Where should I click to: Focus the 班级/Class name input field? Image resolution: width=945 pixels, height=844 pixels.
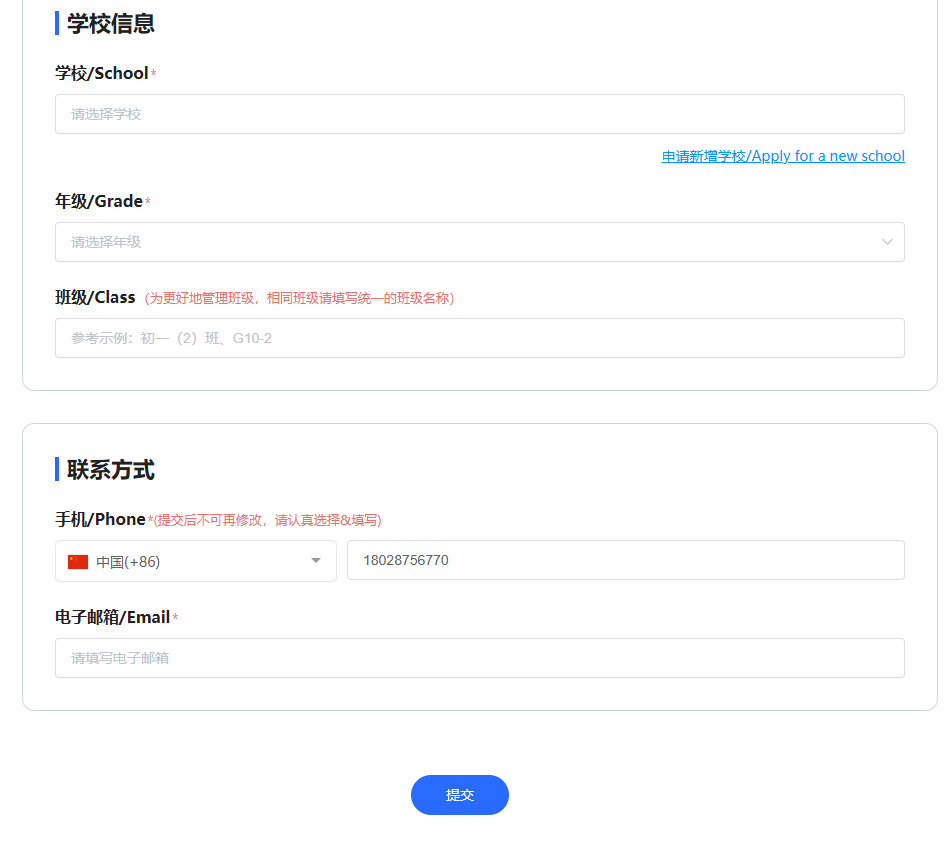click(479, 338)
